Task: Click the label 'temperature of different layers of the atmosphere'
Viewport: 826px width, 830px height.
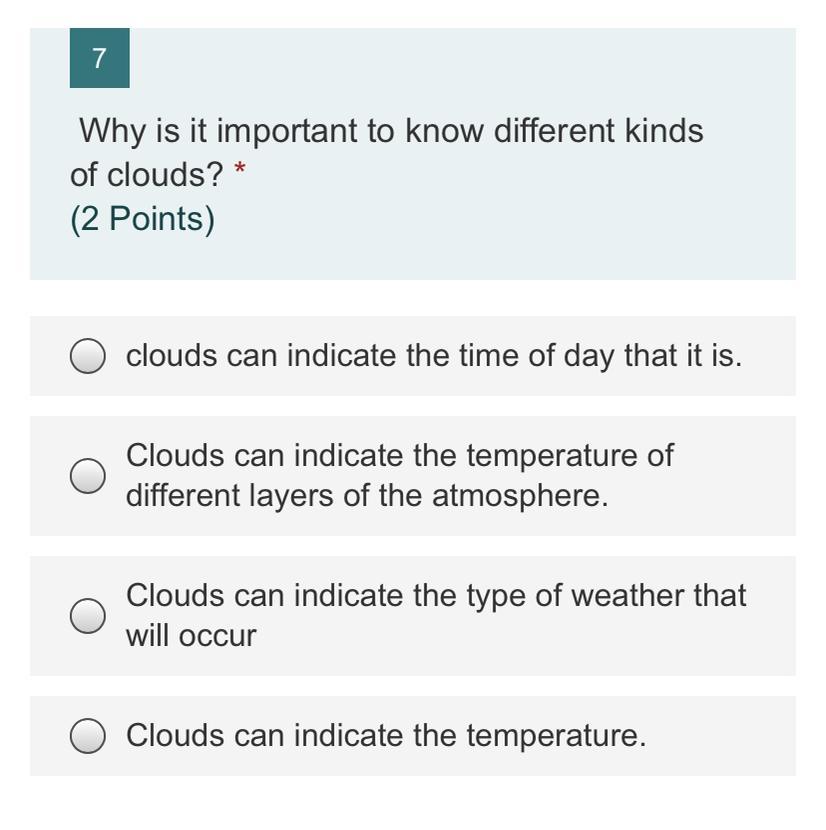Action: pos(399,475)
